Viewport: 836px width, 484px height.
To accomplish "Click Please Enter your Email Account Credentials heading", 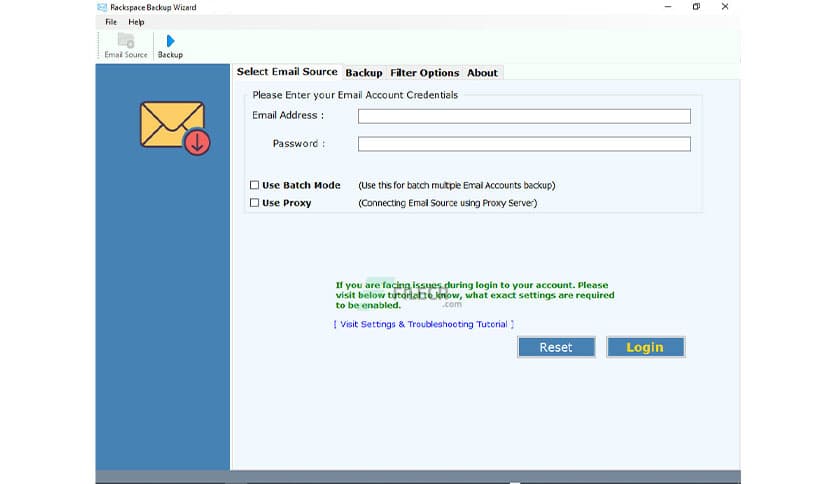I will [x=355, y=95].
